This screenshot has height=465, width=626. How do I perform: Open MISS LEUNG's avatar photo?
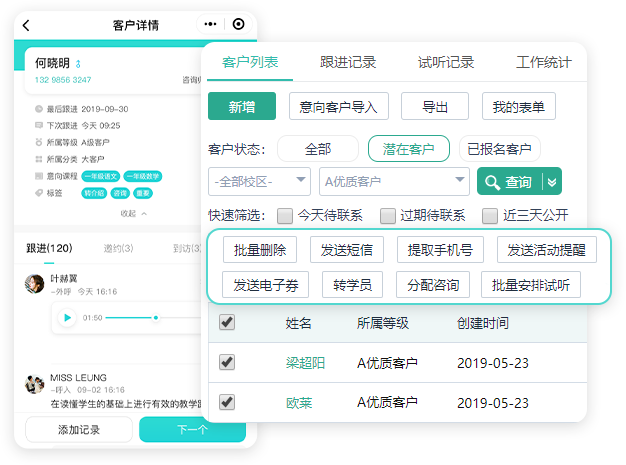35,383
